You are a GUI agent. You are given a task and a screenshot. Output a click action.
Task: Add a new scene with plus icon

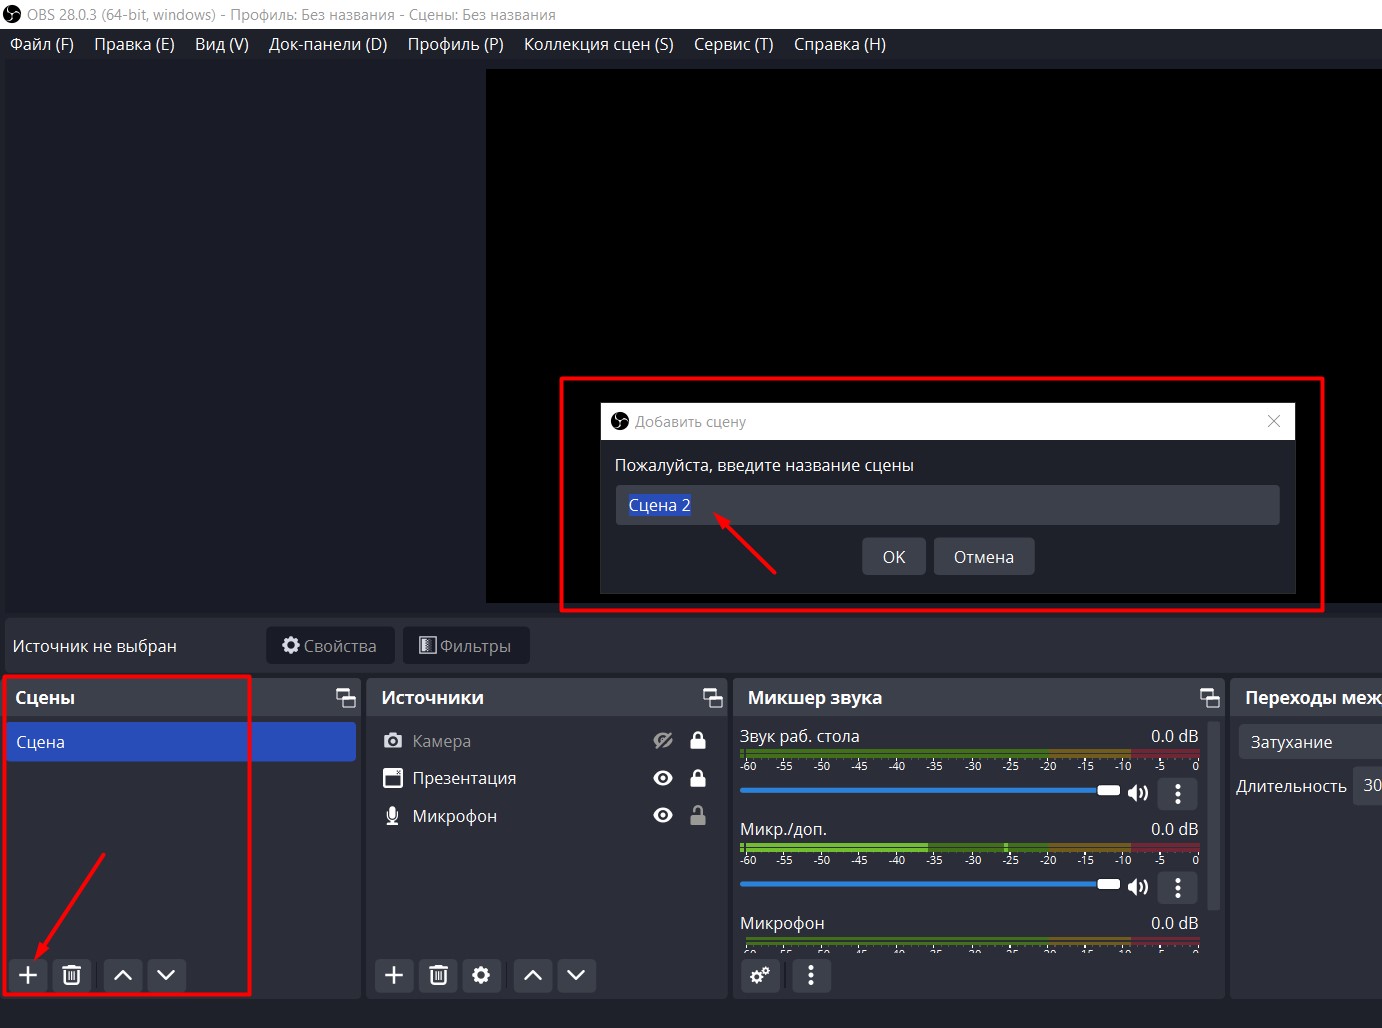28,975
